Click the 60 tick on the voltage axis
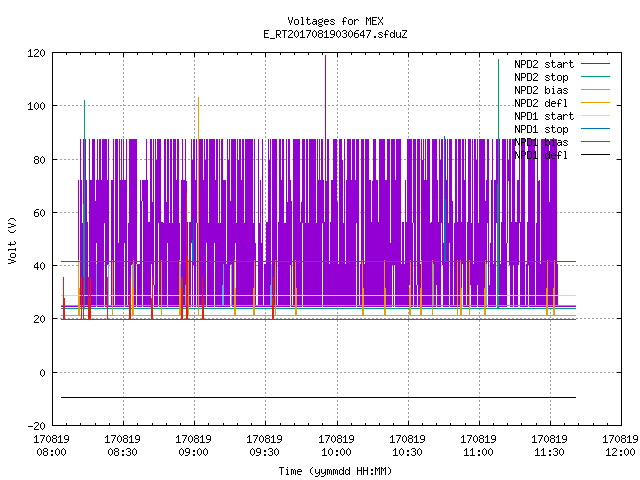The width and height of the screenshot is (640, 480). [39, 213]
